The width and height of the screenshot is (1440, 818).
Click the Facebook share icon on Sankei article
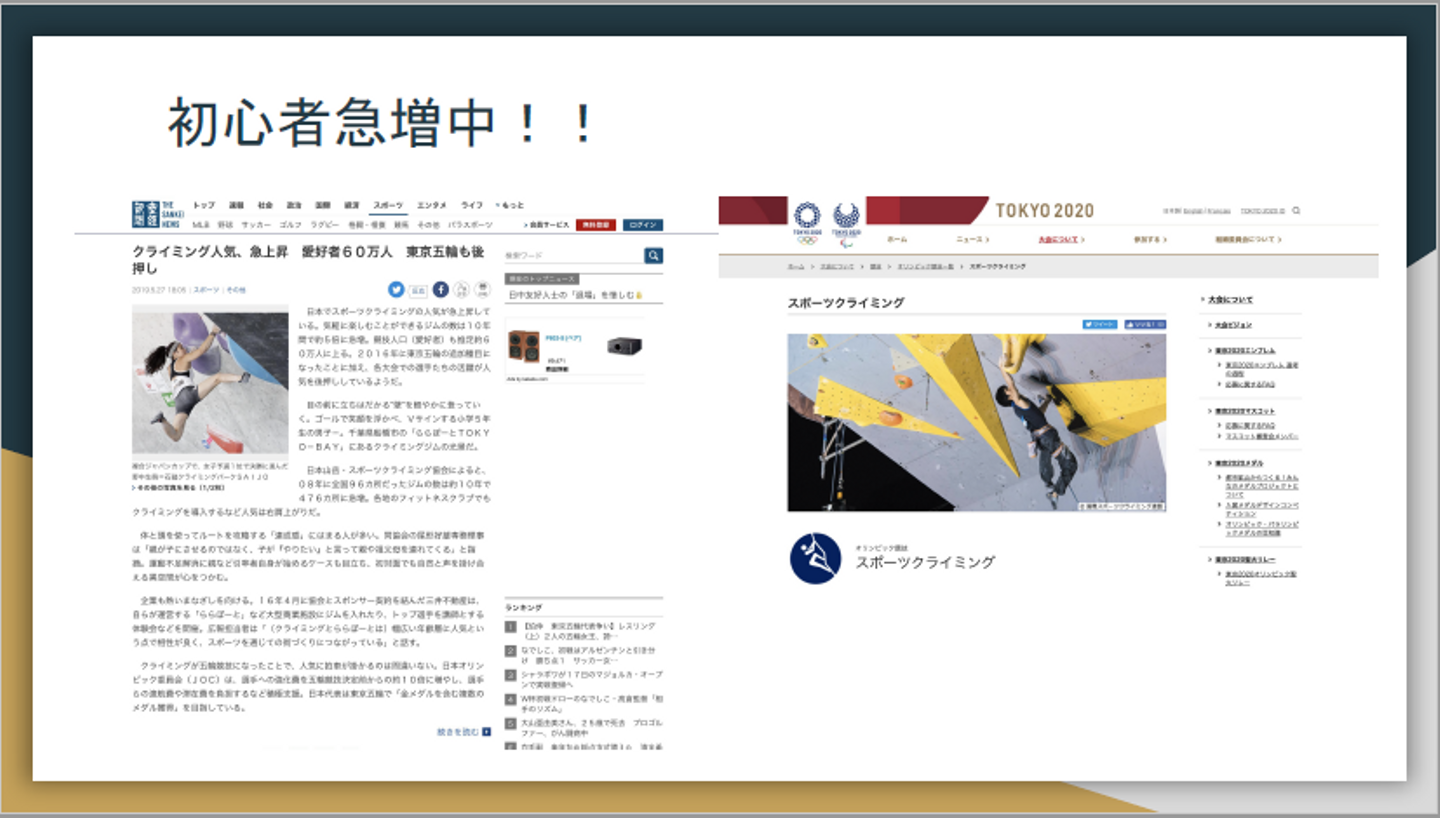[441, 290]
